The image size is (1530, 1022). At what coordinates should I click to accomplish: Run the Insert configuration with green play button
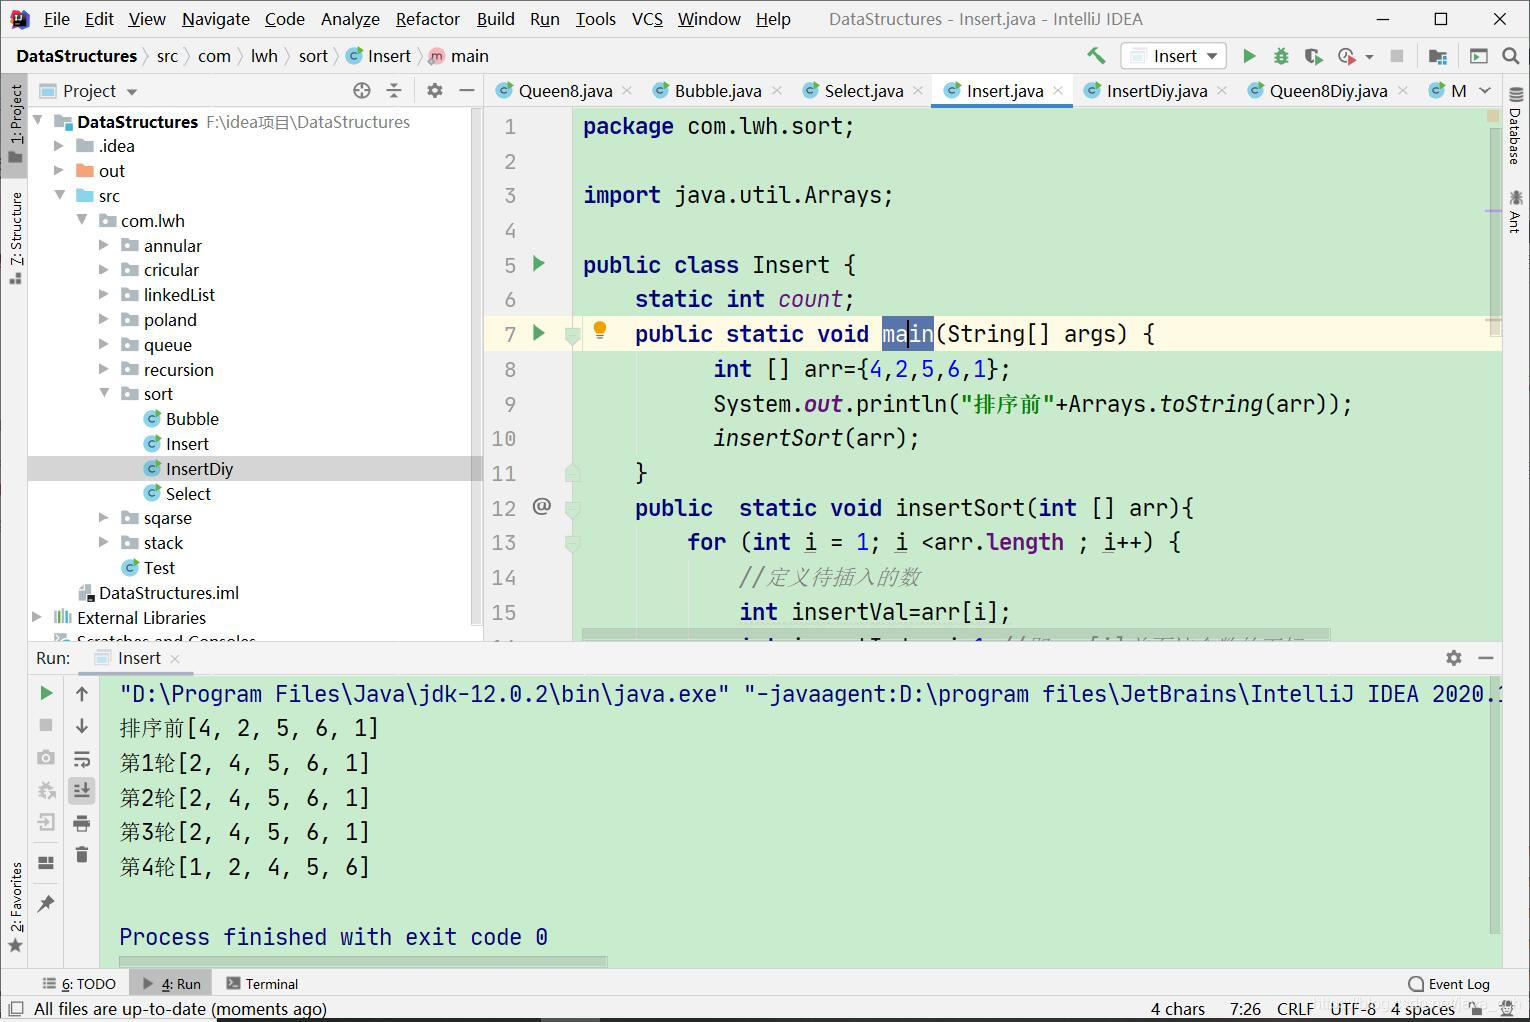coord(1249,56)
